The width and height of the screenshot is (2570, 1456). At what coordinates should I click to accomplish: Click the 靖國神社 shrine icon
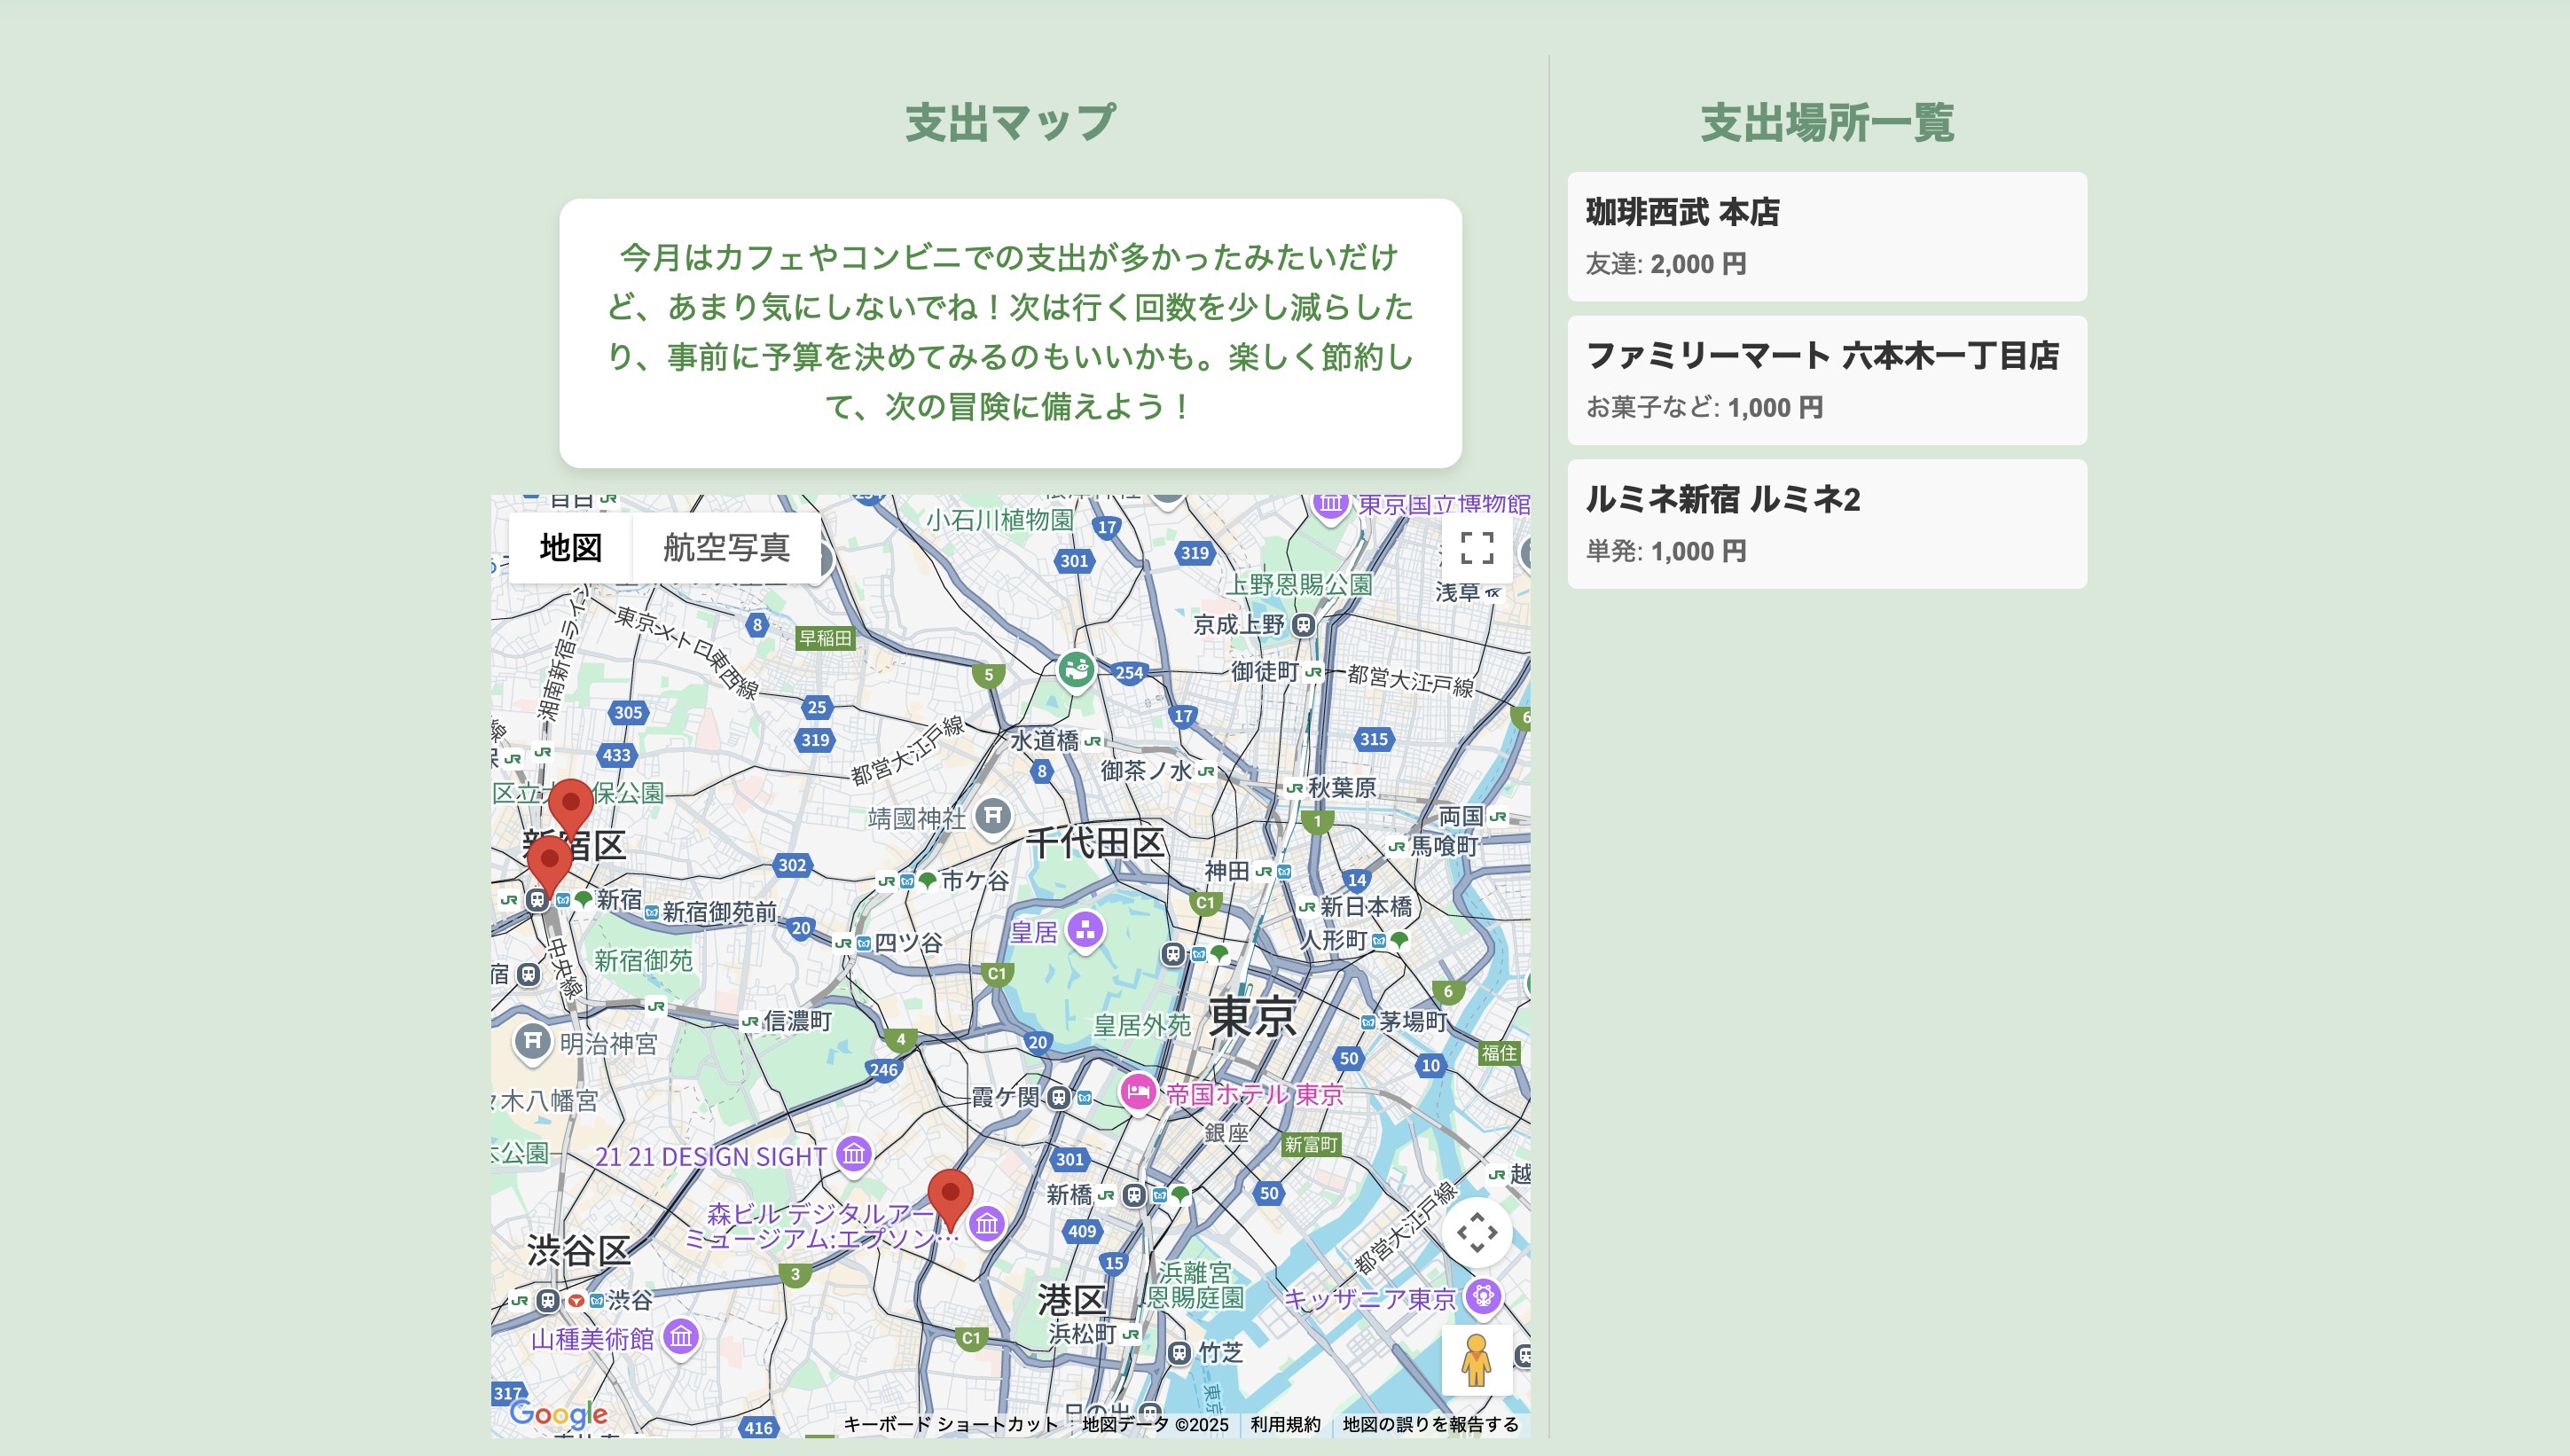point(992,816)
